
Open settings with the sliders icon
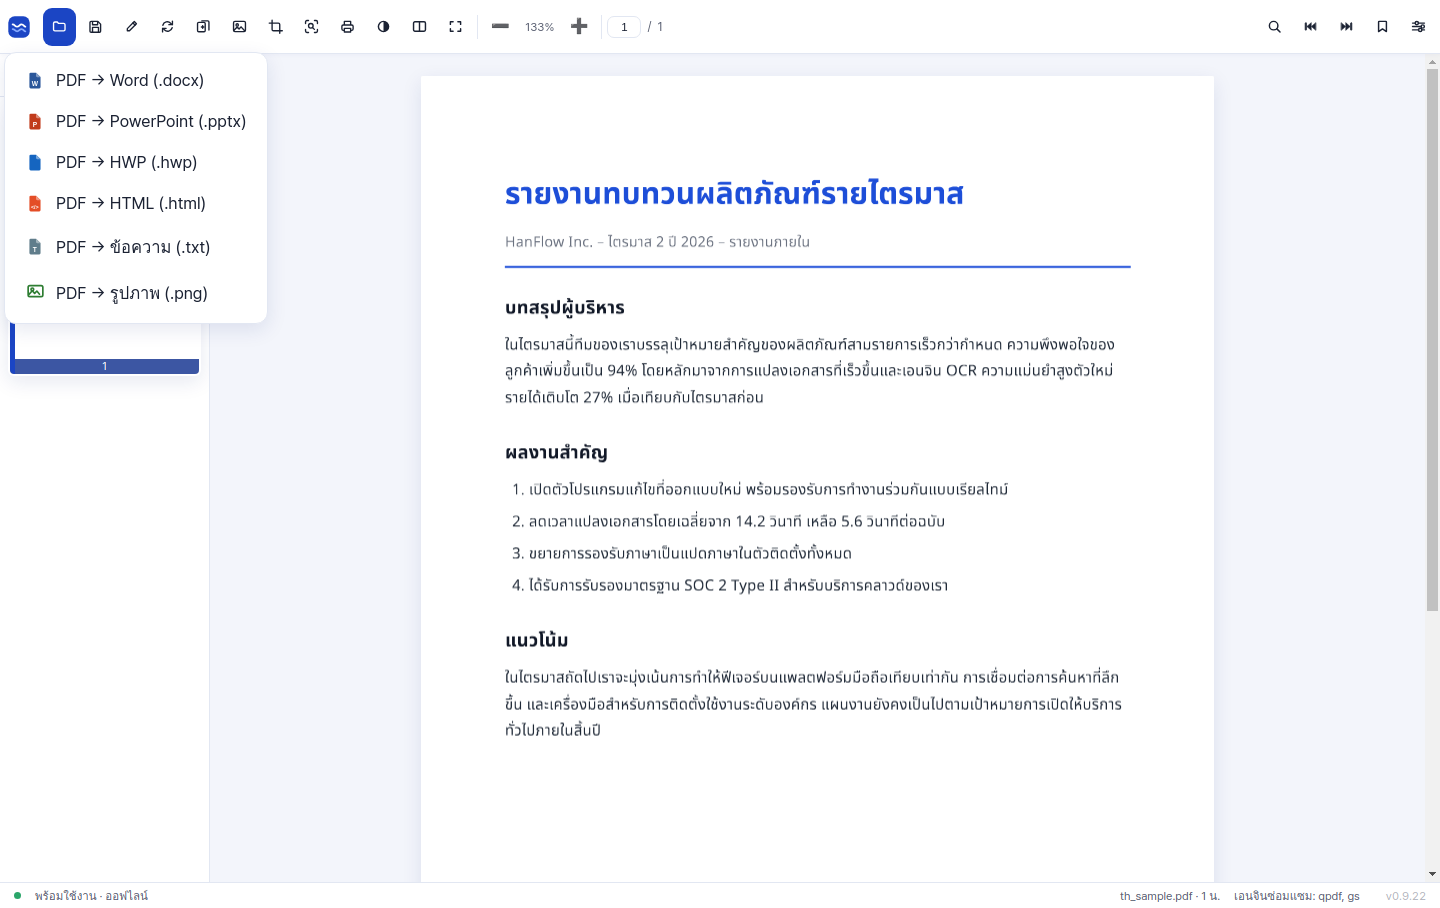point(1418,27)
